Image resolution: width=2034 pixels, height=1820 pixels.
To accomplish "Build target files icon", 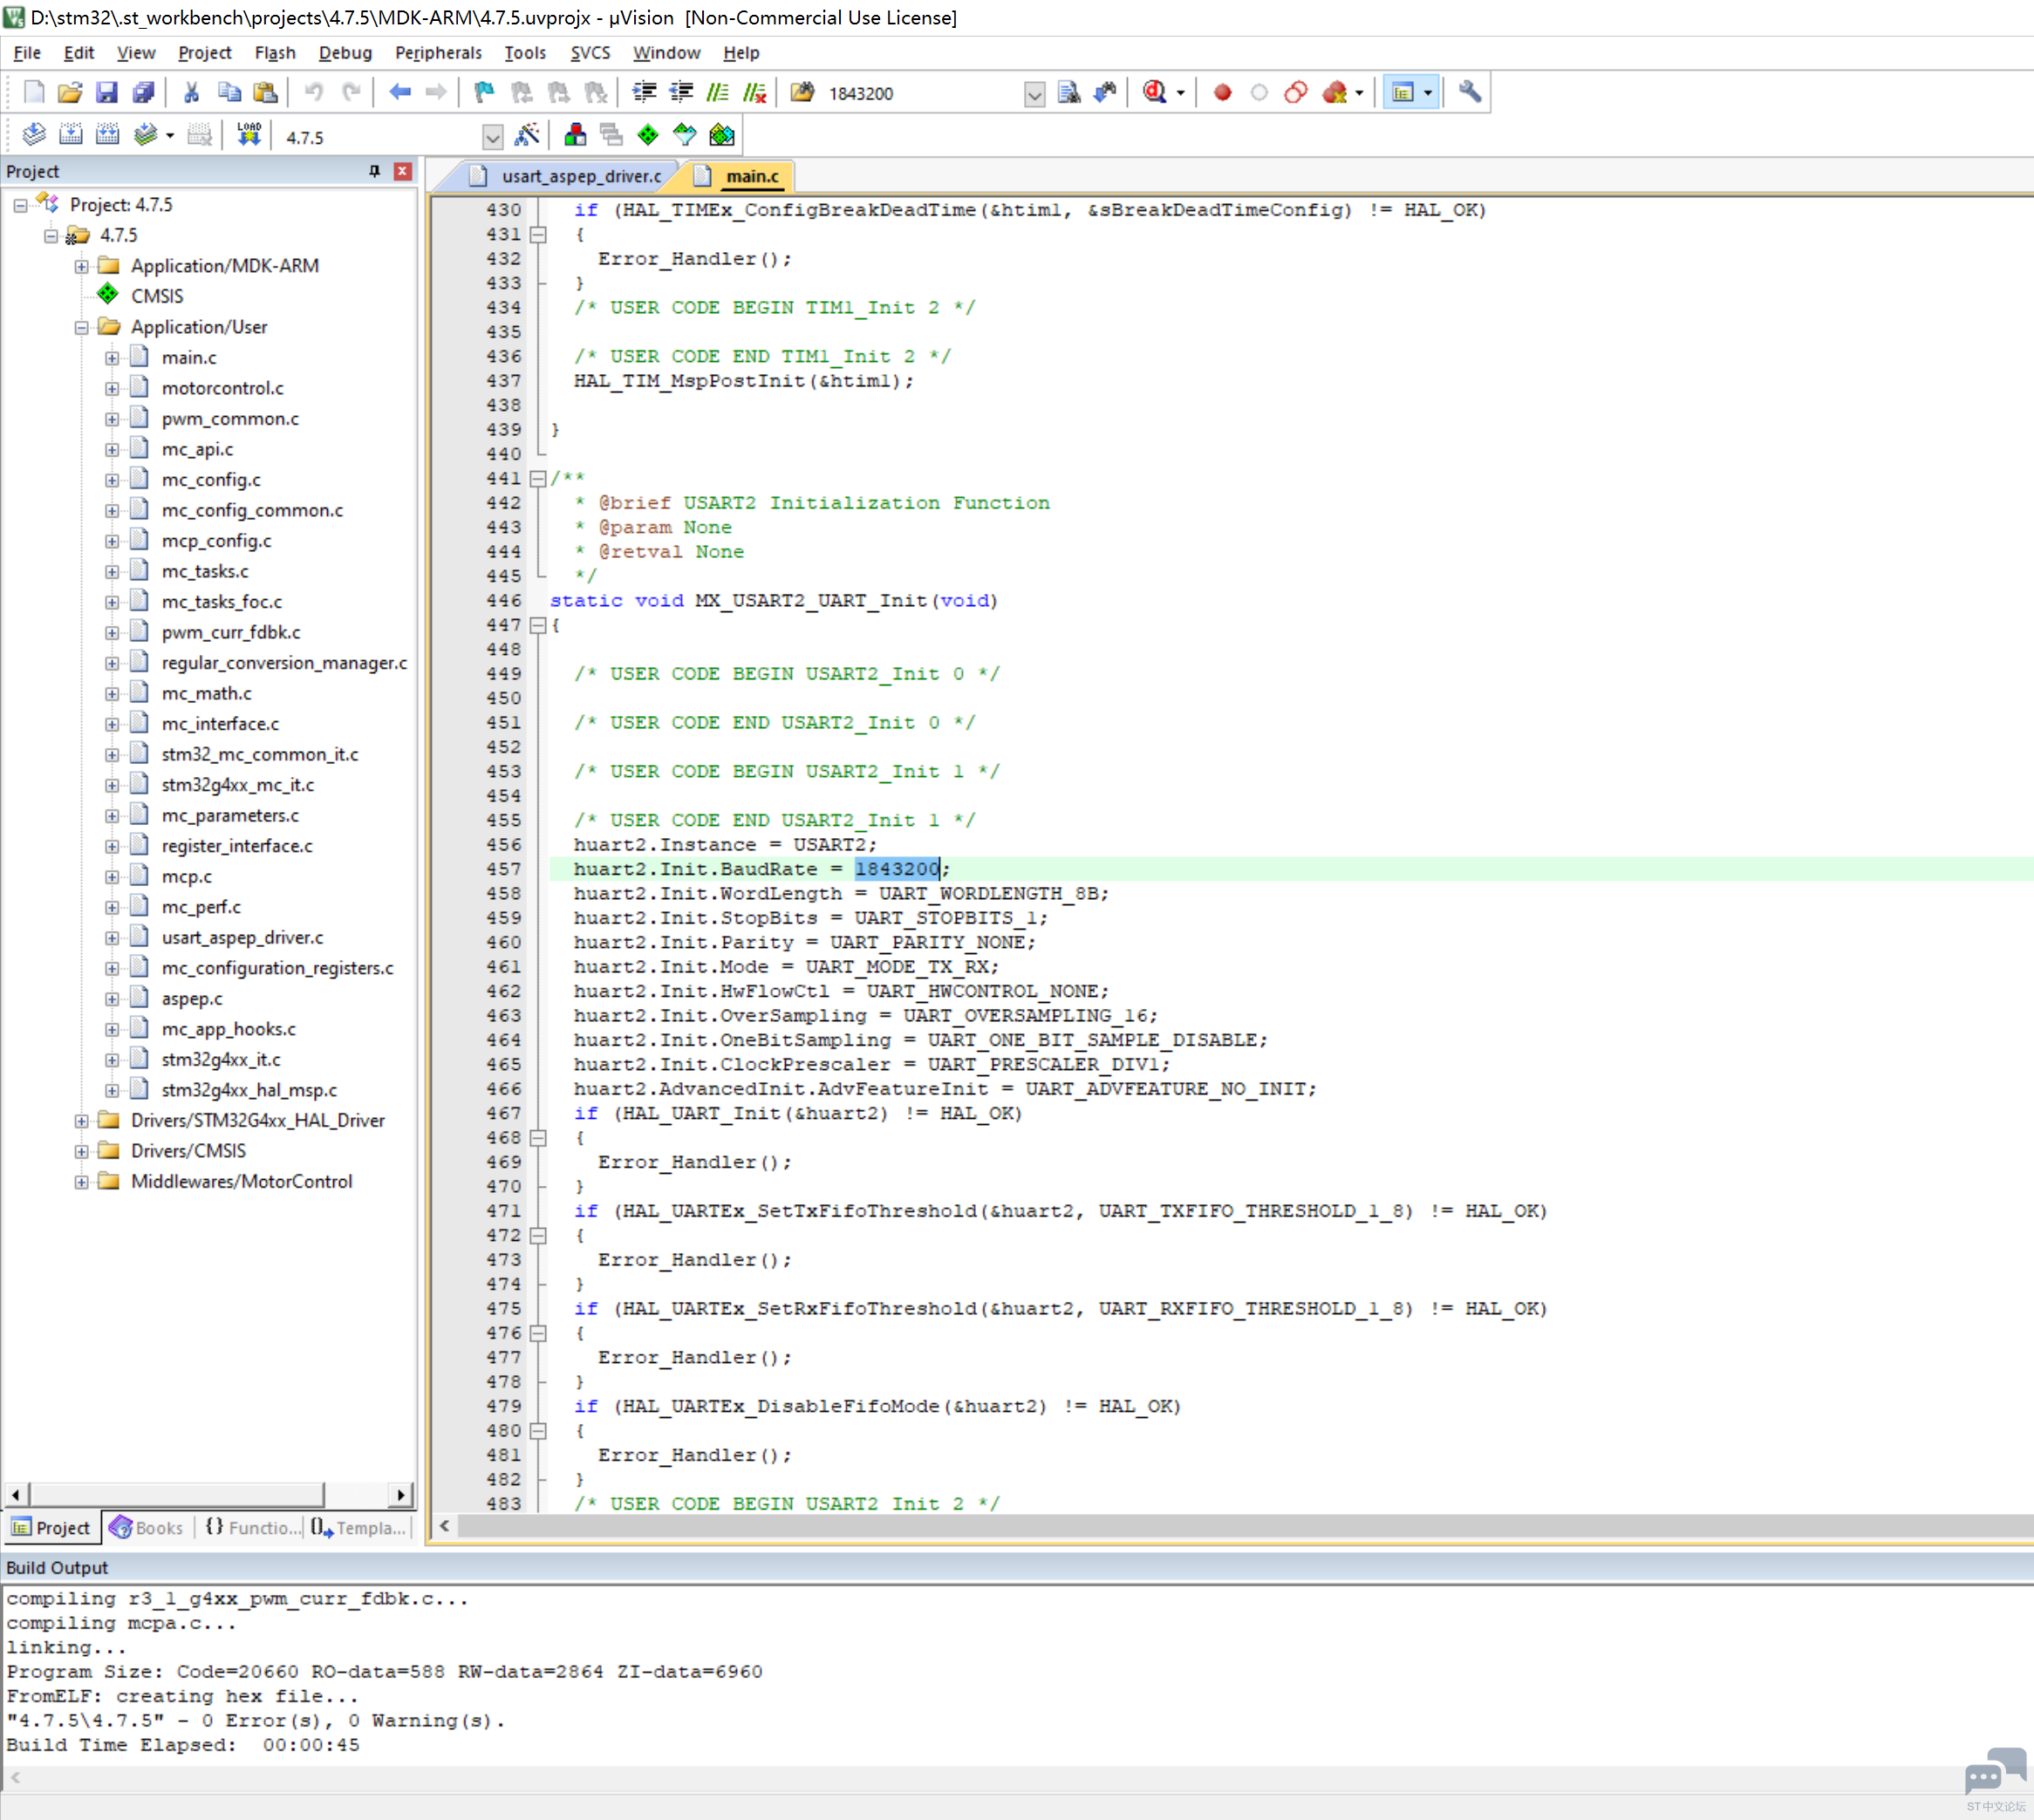I will (70, 135).
